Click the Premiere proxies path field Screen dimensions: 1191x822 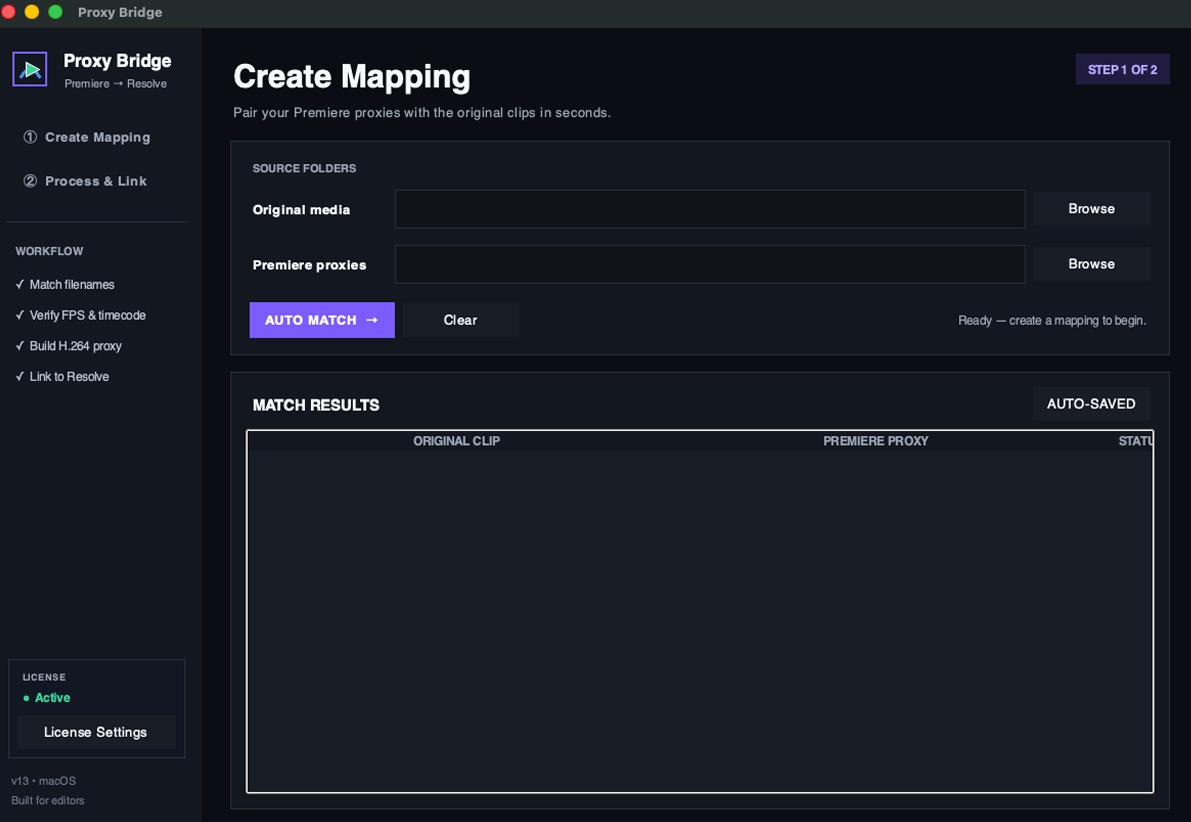(709, 264)
